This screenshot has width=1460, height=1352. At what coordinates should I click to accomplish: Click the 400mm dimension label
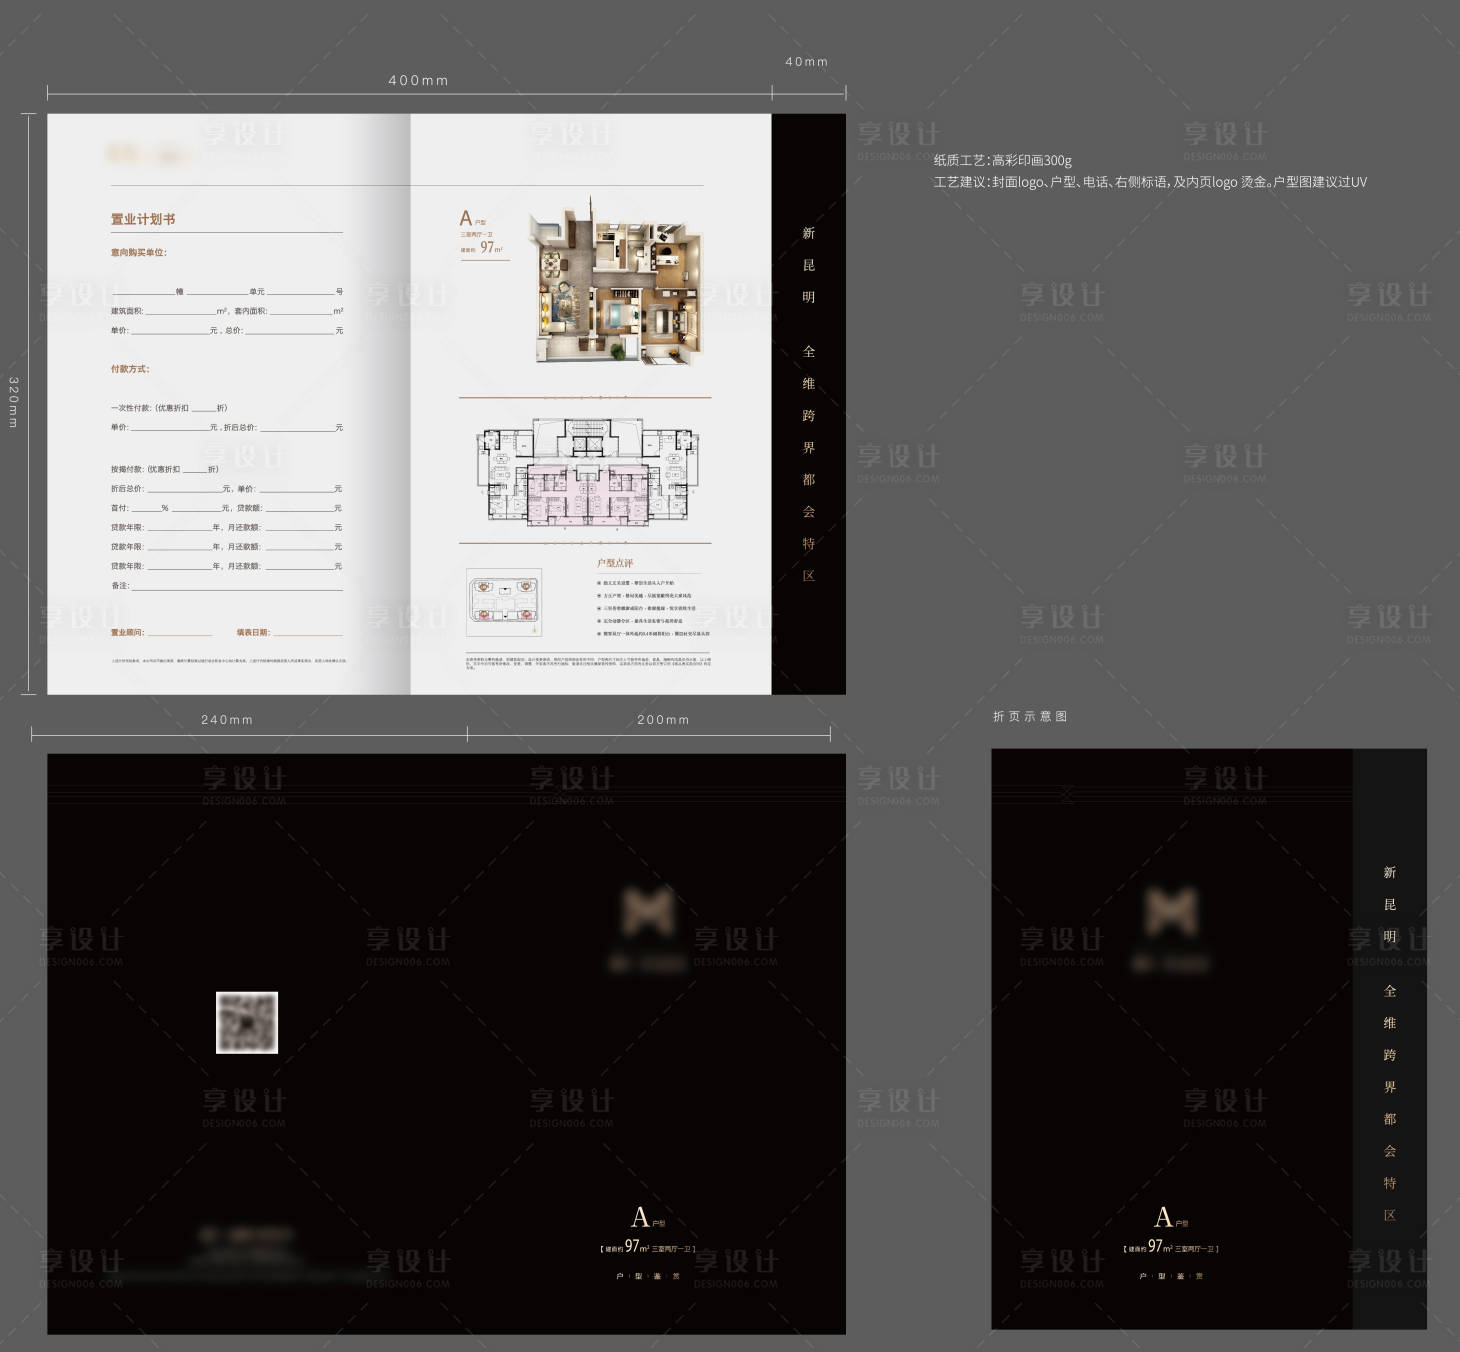[x=418, y=80]
